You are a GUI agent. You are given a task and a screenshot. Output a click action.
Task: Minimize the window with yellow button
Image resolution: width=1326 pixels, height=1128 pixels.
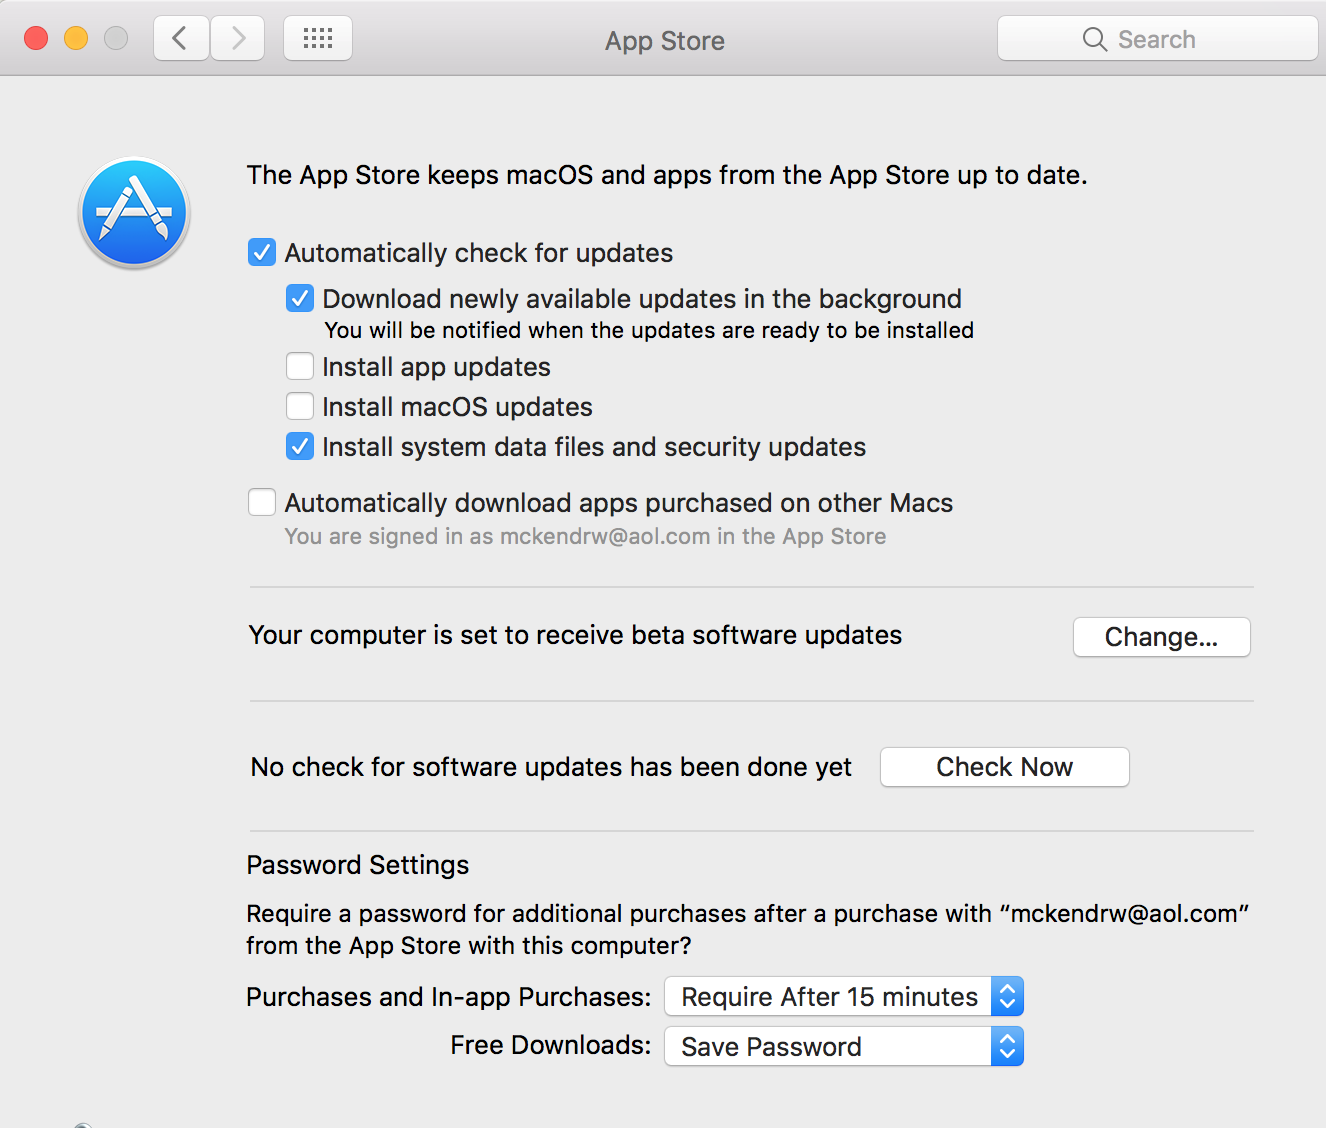coord(76,38)
